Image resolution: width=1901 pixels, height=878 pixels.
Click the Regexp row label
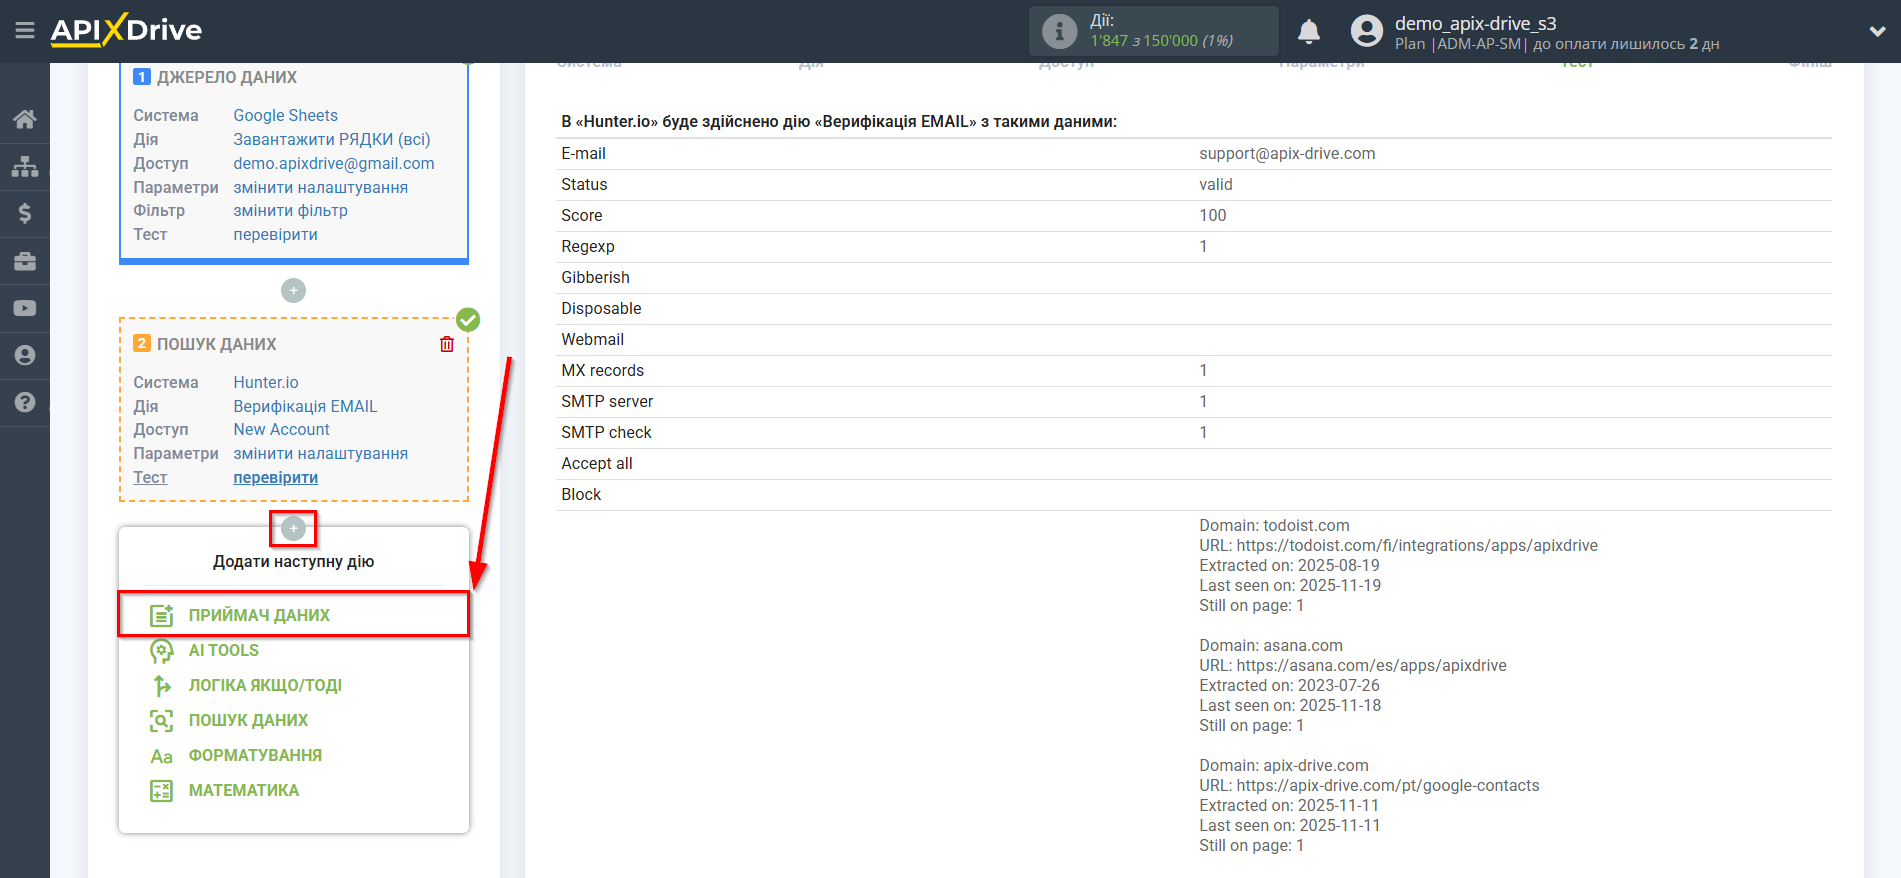(588, 246)
